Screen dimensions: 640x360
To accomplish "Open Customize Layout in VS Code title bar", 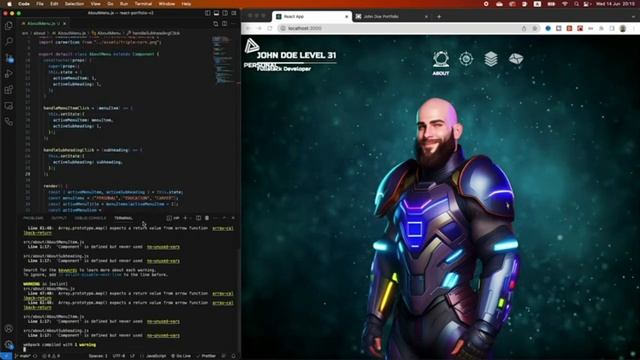I will (x=234, y=13).
